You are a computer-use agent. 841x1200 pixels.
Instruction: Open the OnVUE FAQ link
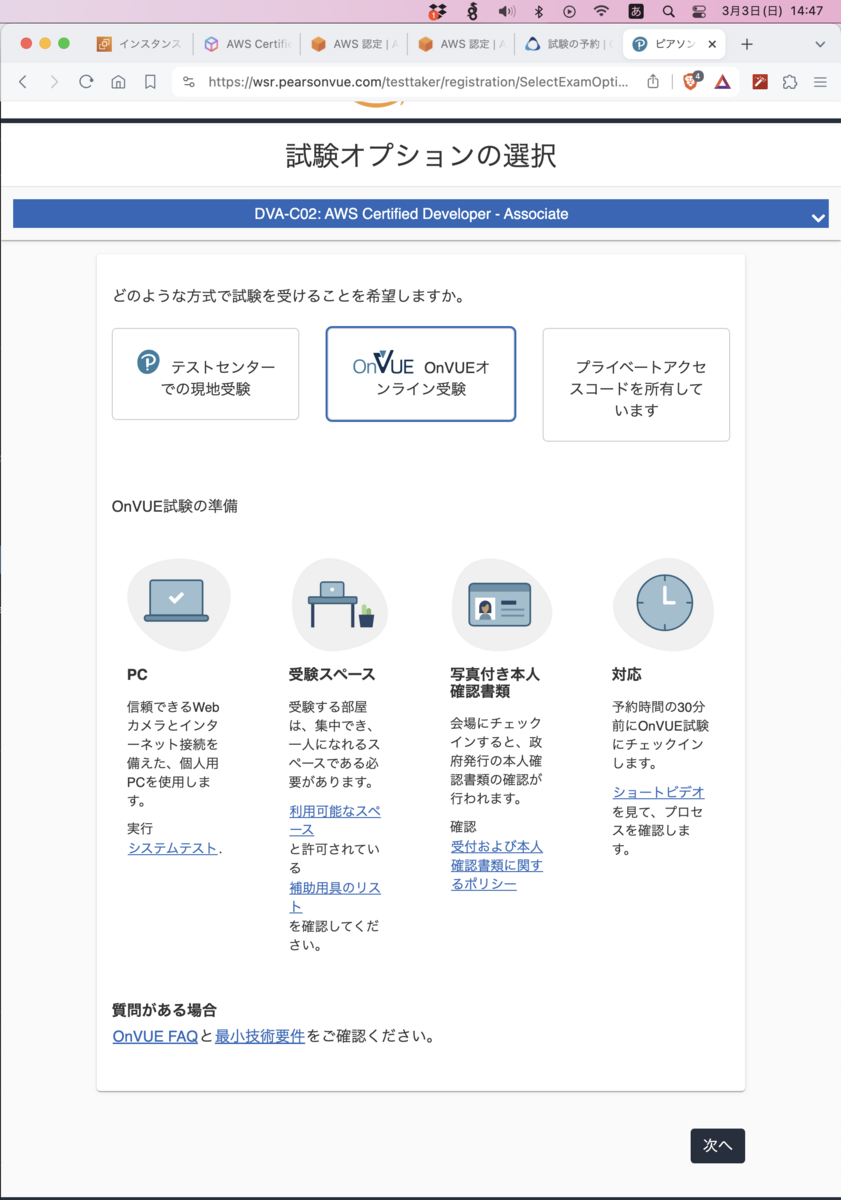click(155, 1037)
